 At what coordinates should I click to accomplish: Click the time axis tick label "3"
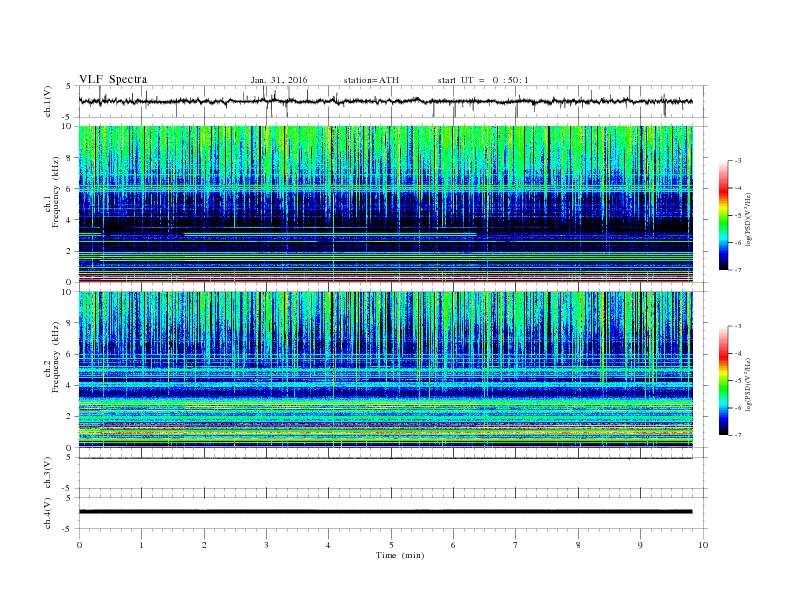point(266,545)
